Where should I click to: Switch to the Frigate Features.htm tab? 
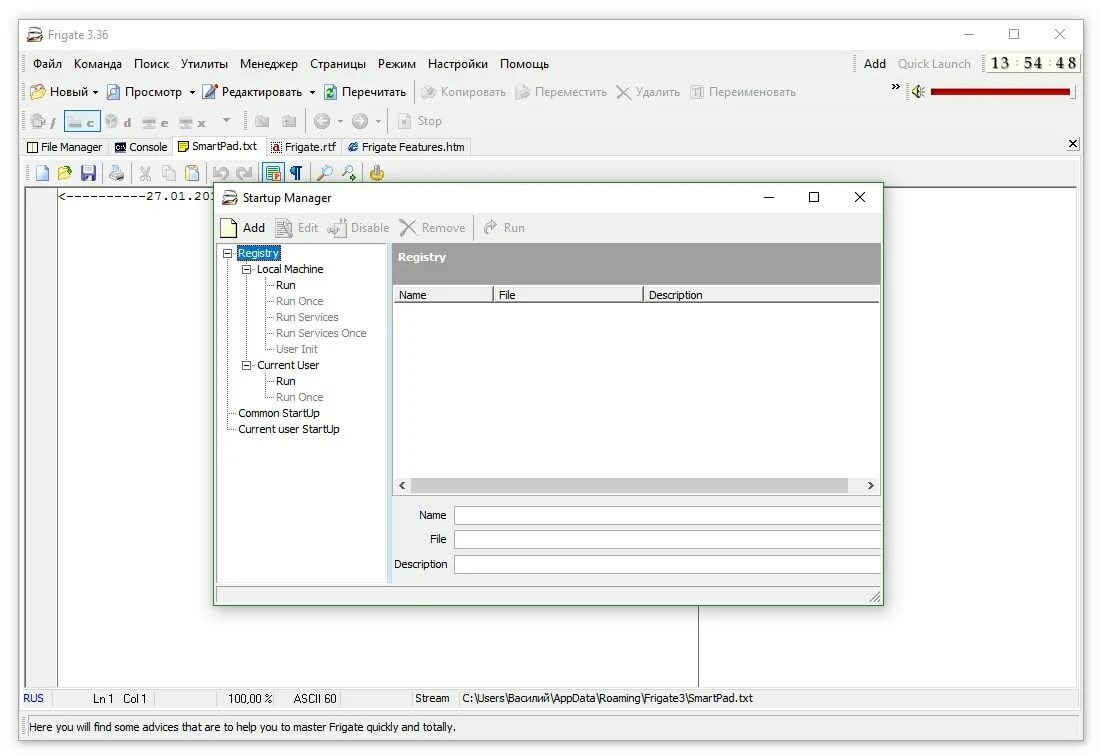tap(406, 147)
